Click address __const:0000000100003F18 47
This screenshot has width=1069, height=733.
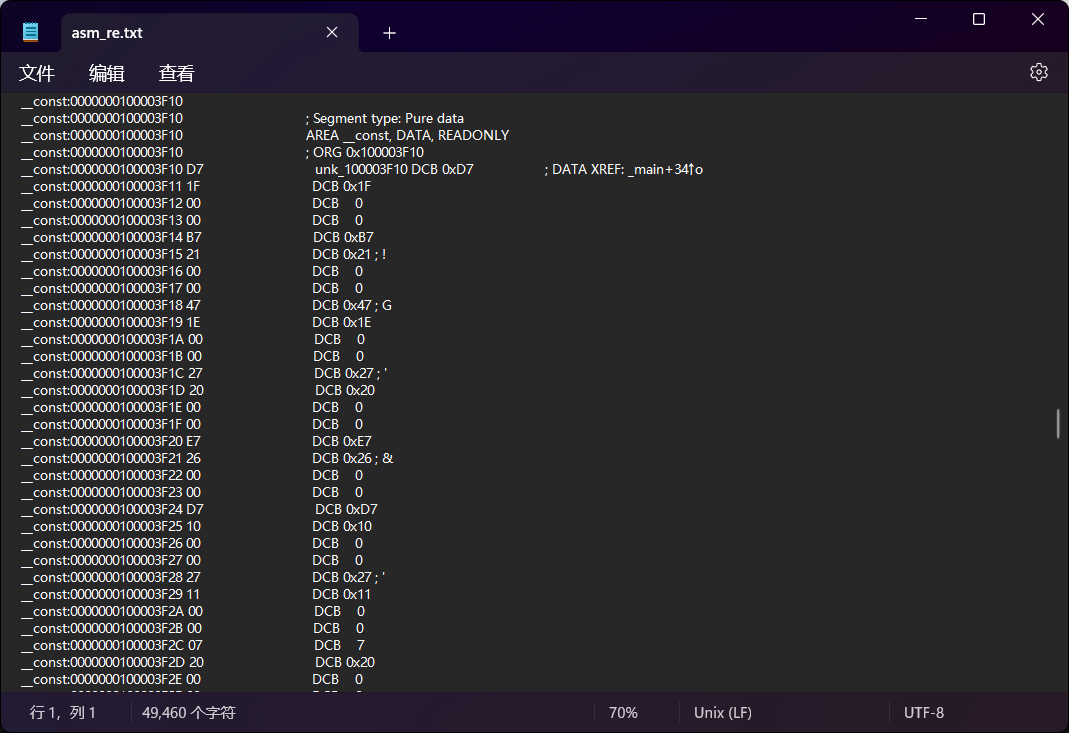point(110,305)
